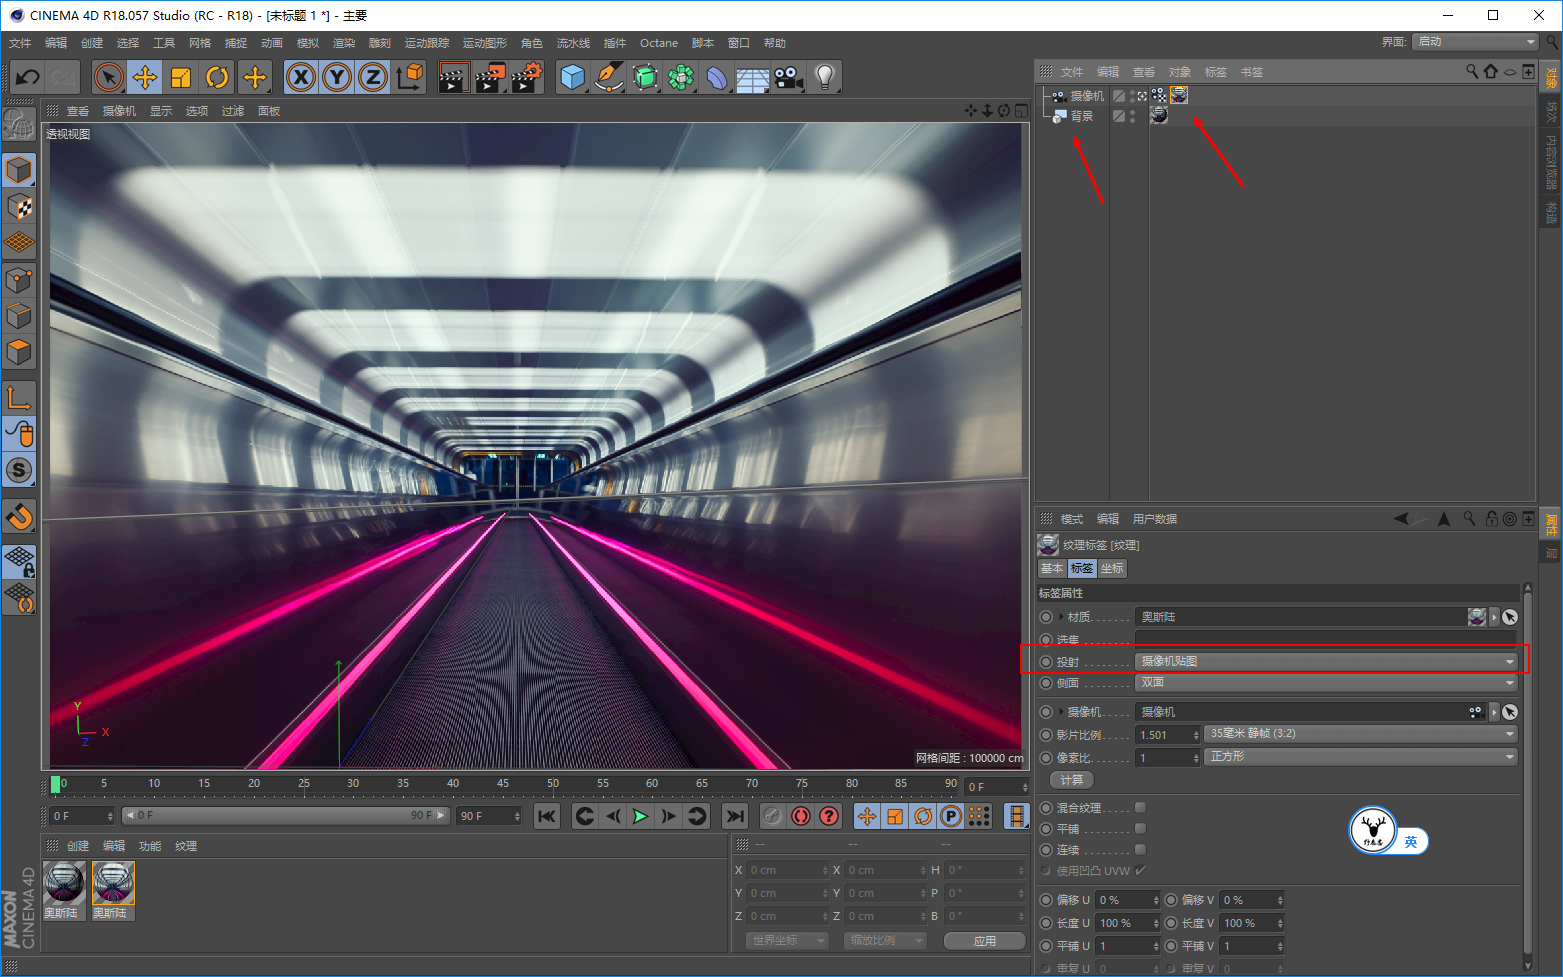This screenshot has height=977, width=1563.
Task: Add a Cube primitive object
Action: [x=573, y=77]
